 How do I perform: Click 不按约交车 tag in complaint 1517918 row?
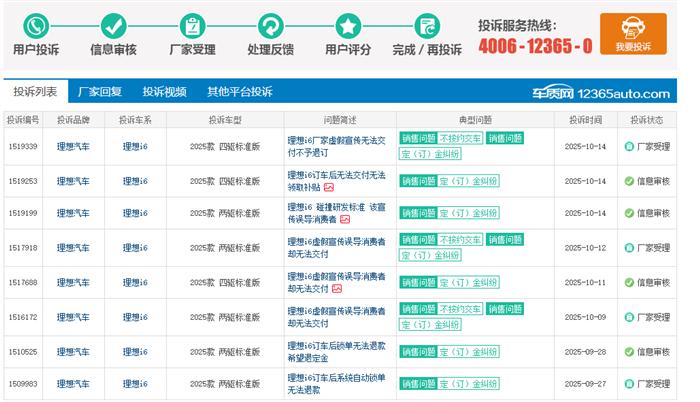pyautogui.click(x=461, y=240)
